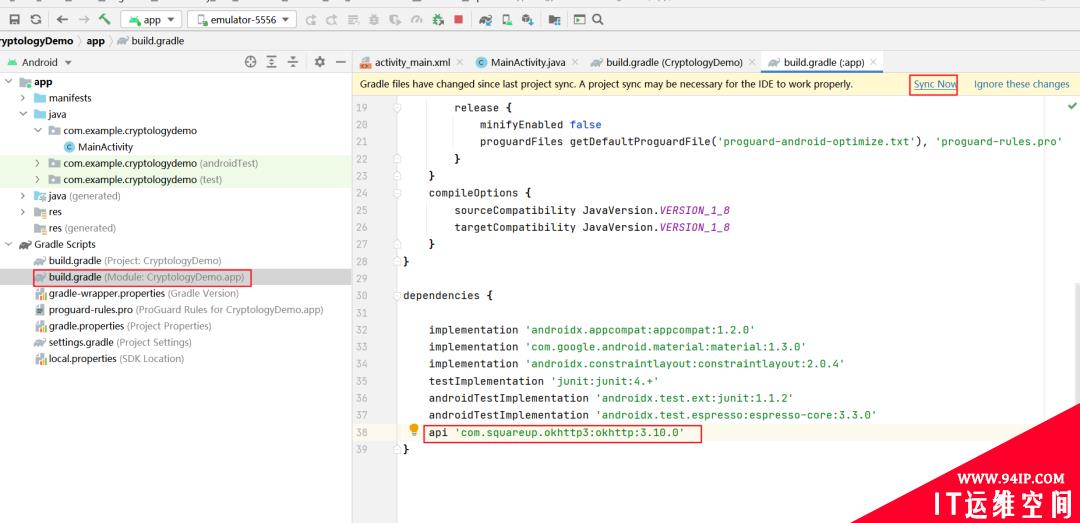
Task: Expand the res folder node
Action: (x=23, y=212)
